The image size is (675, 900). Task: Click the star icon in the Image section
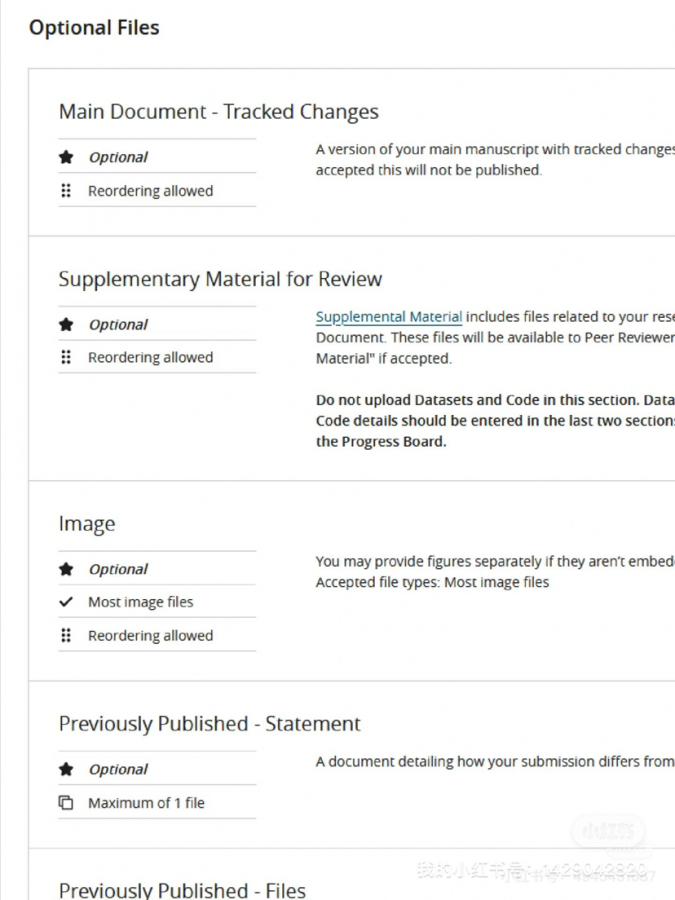coord(66,569)
